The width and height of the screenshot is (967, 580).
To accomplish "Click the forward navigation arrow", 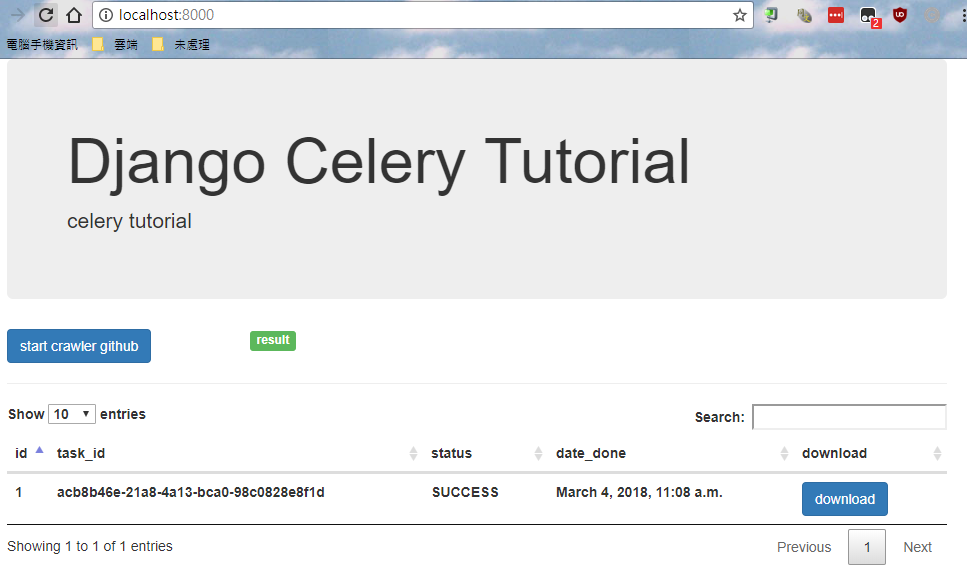I will pyautogui.click(x=17, y=15).
